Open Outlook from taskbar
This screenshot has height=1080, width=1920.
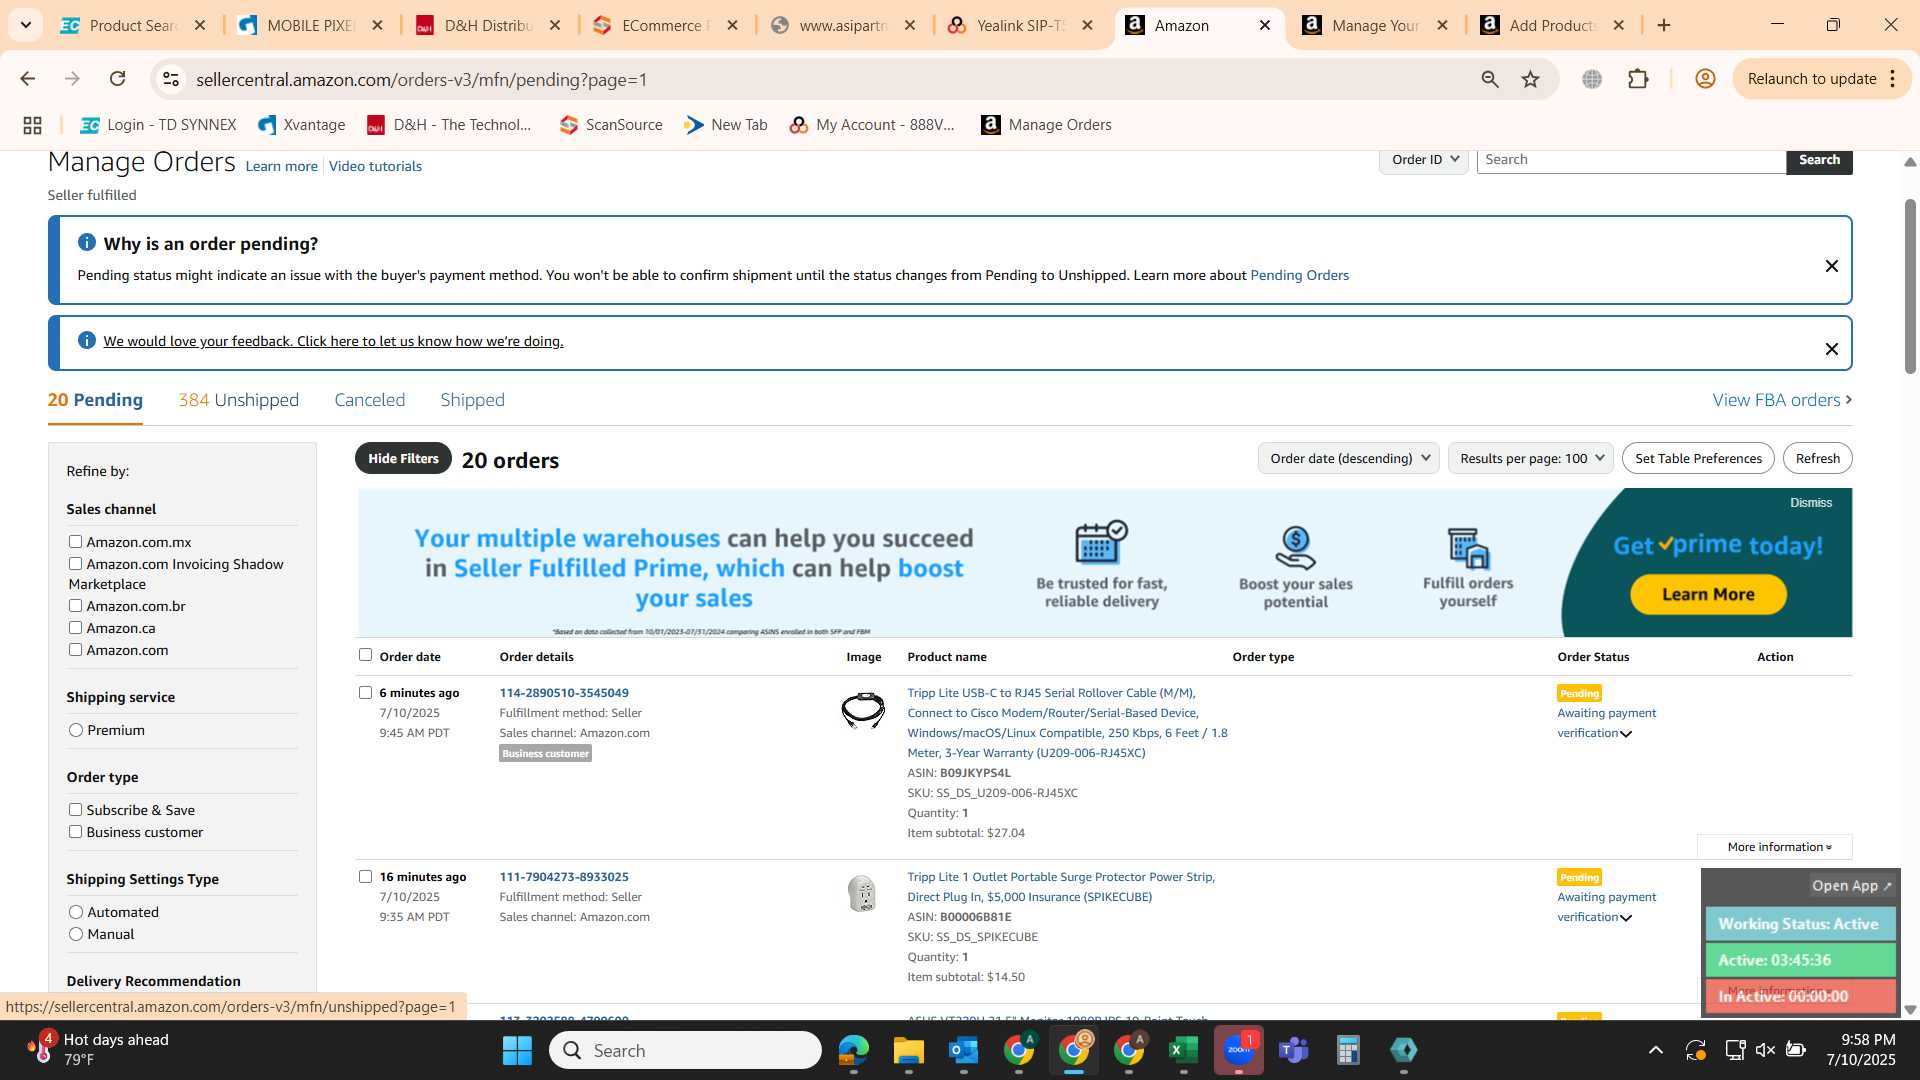point(963,1050)
